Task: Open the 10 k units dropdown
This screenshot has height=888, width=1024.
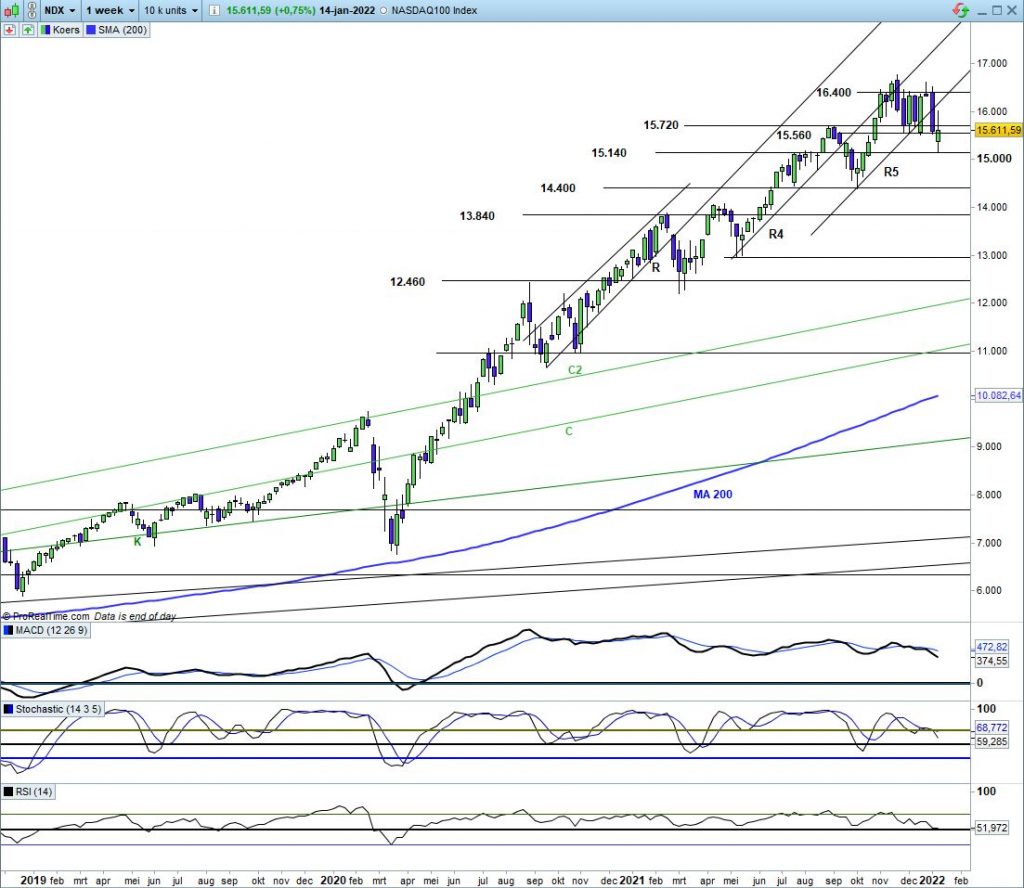Action: pyautogui.click(x=169, y=10)
